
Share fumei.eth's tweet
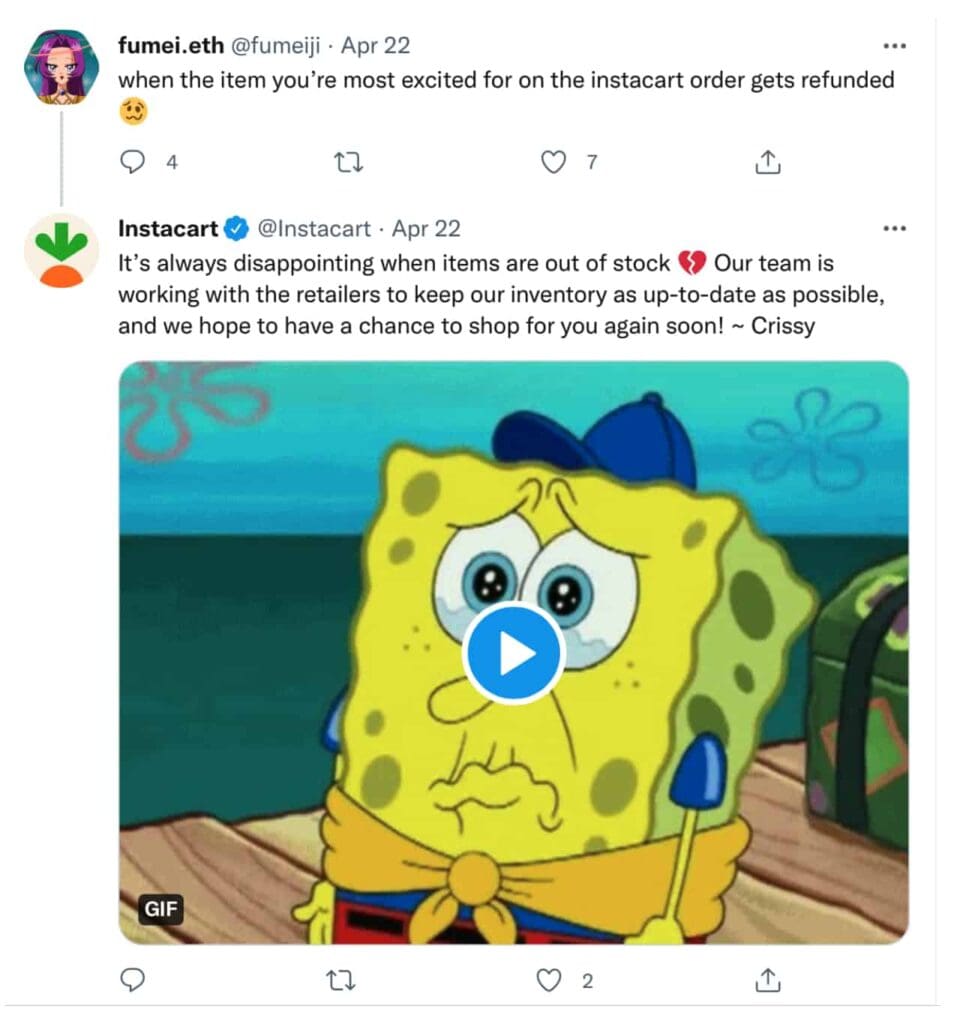pos(767,162)
